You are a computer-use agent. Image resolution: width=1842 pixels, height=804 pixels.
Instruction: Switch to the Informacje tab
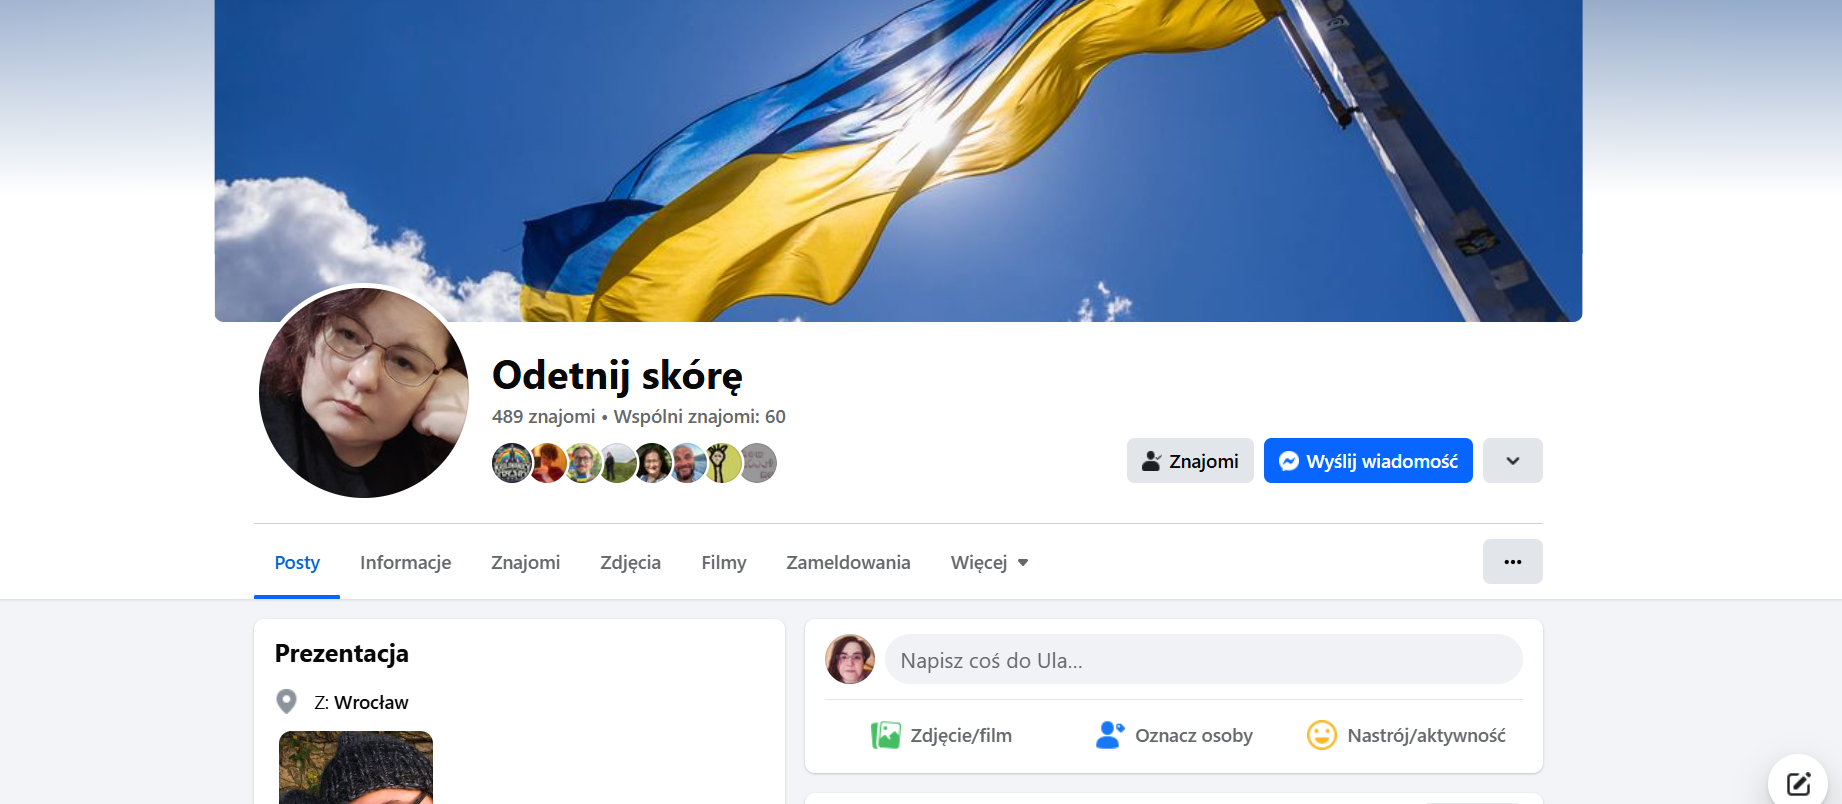405,562
